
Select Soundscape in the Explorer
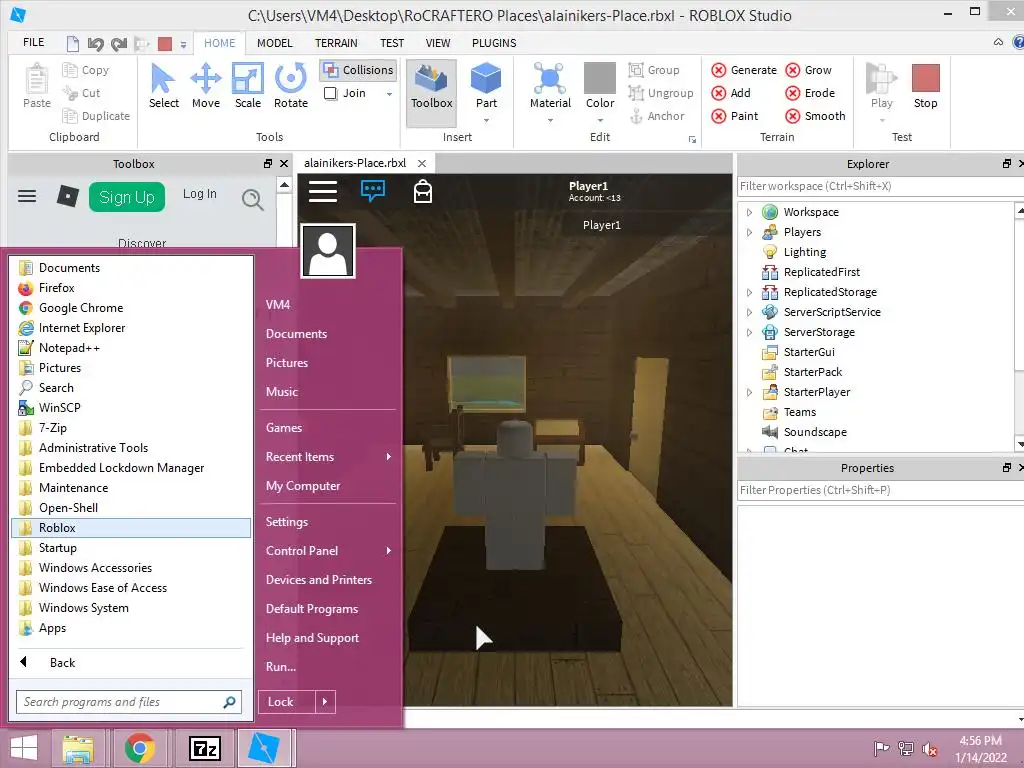tap(815, 432)
